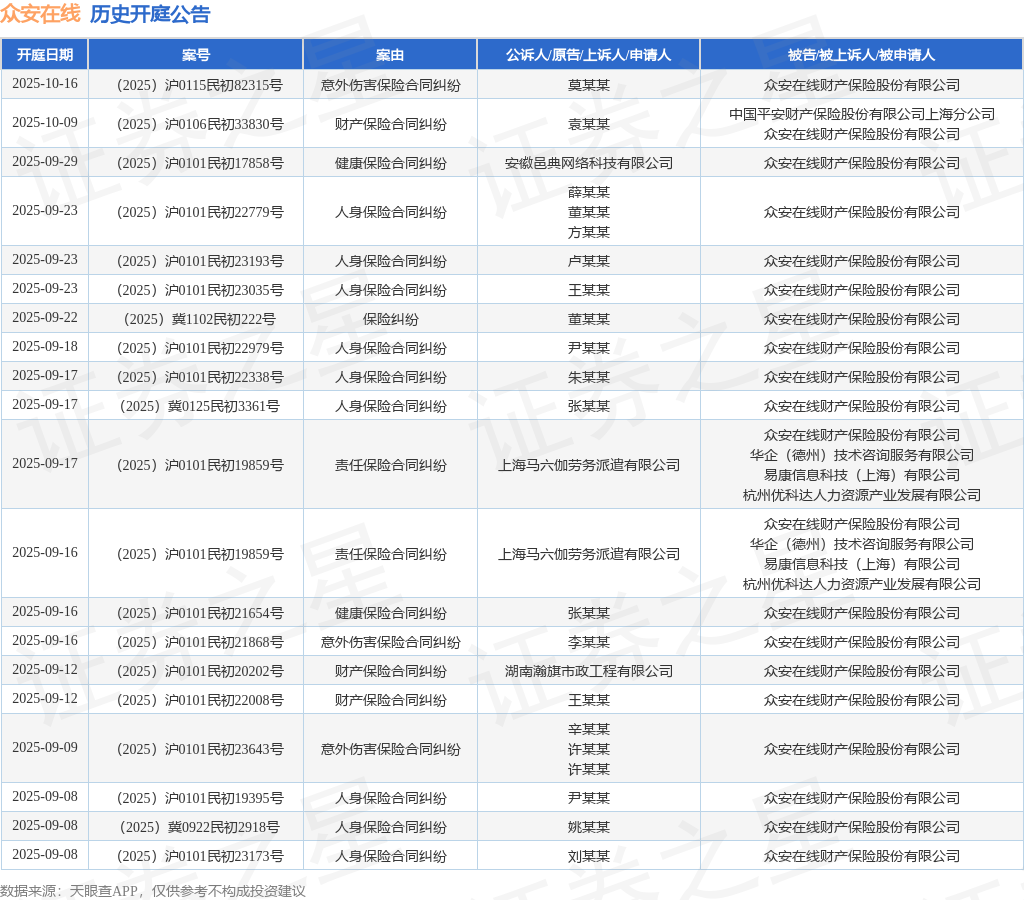The image size is (1024, 900).
Task: Click 安徽邑典网络科技有限公司
Action: [588, 163]
